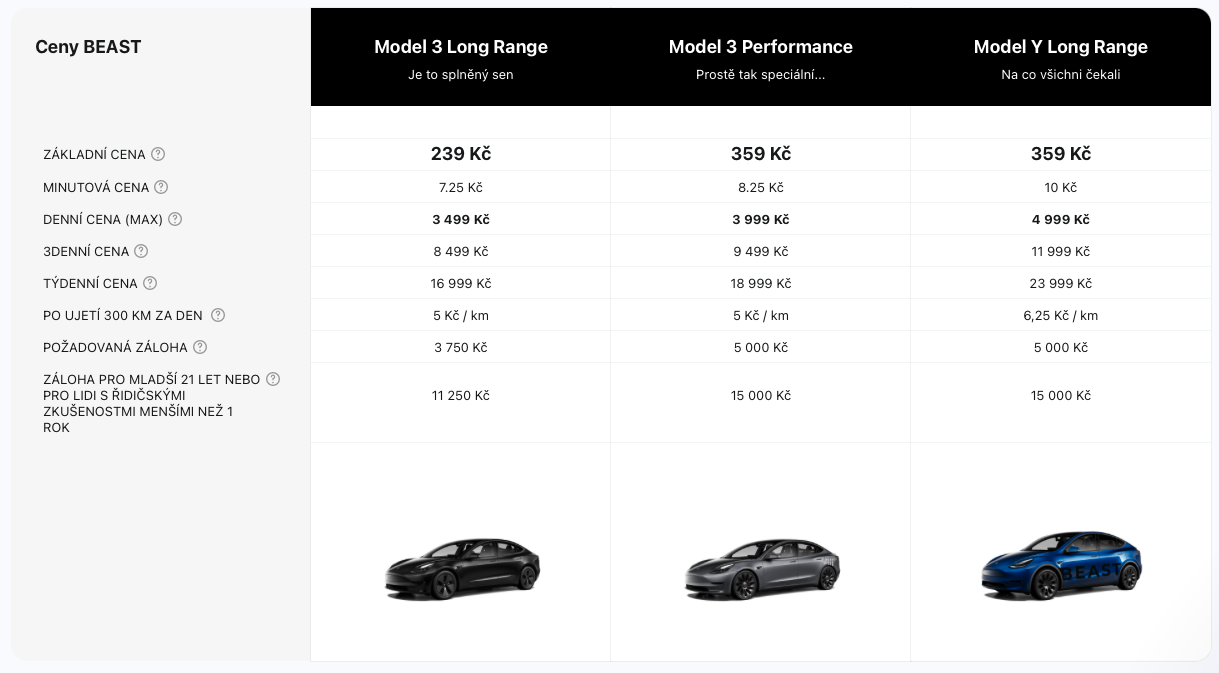The image size is (1219, 673).
Task: Click the ZÁKLADNÍ CENA row label
Action: click(94, 155)
